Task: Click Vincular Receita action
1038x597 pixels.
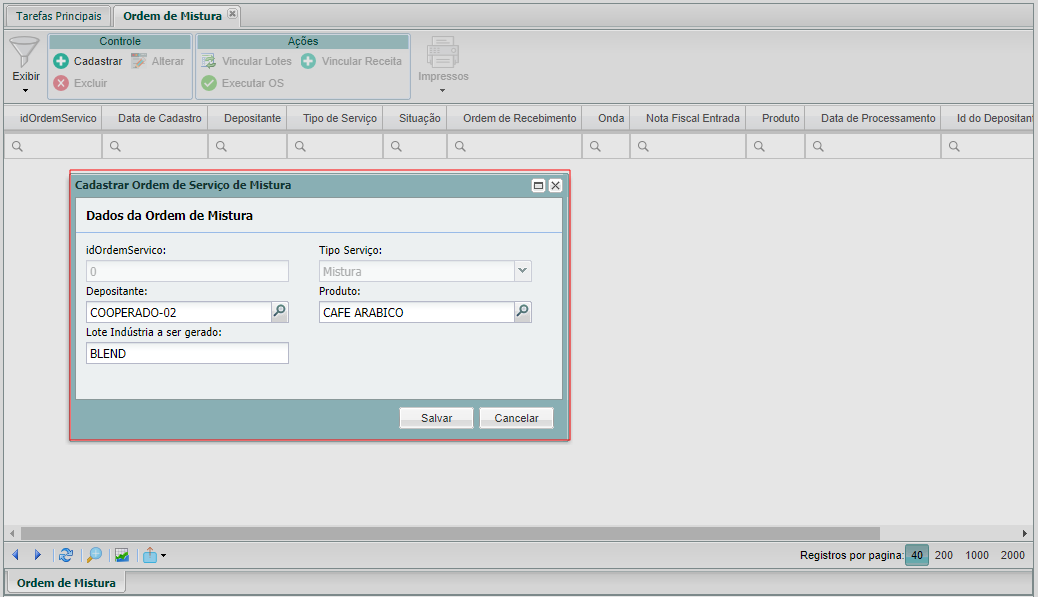Action: [352, 61]
